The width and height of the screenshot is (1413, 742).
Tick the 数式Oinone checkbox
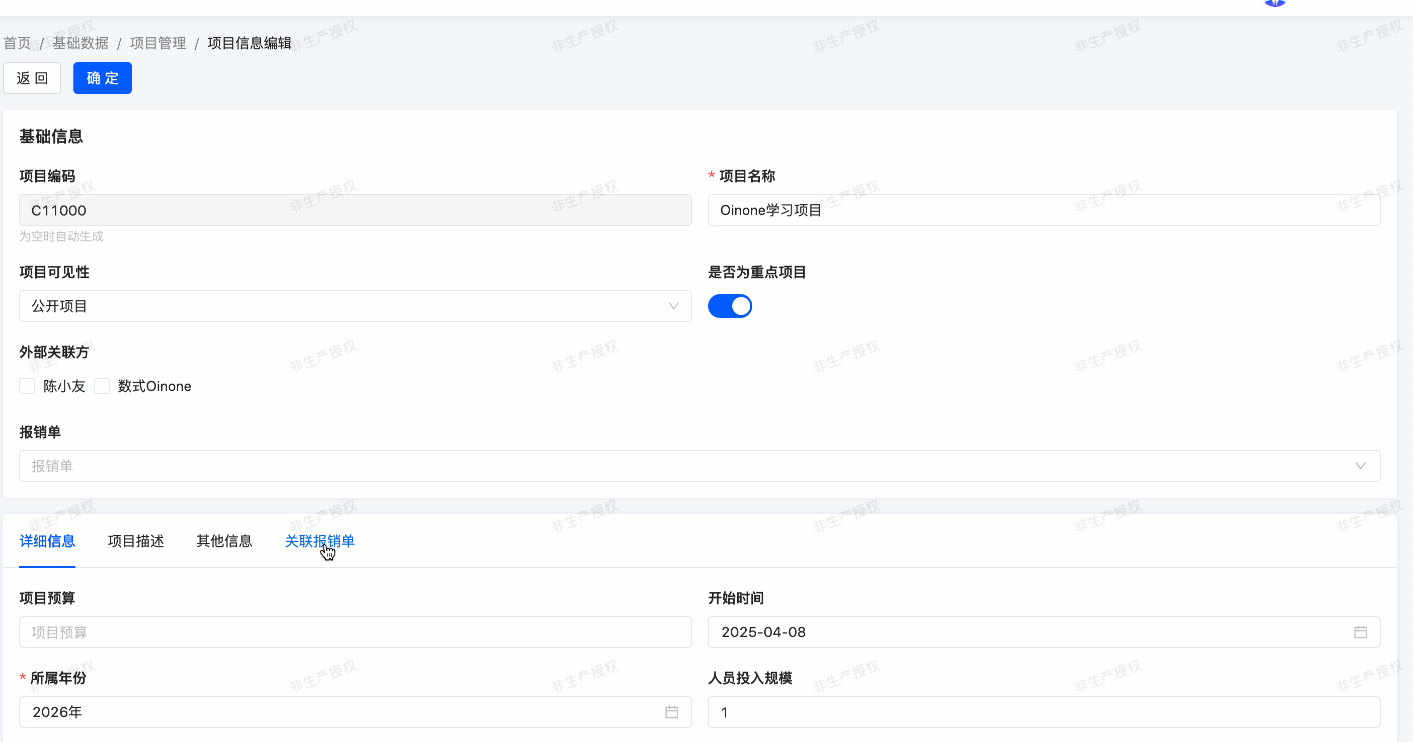pos(102,386)
